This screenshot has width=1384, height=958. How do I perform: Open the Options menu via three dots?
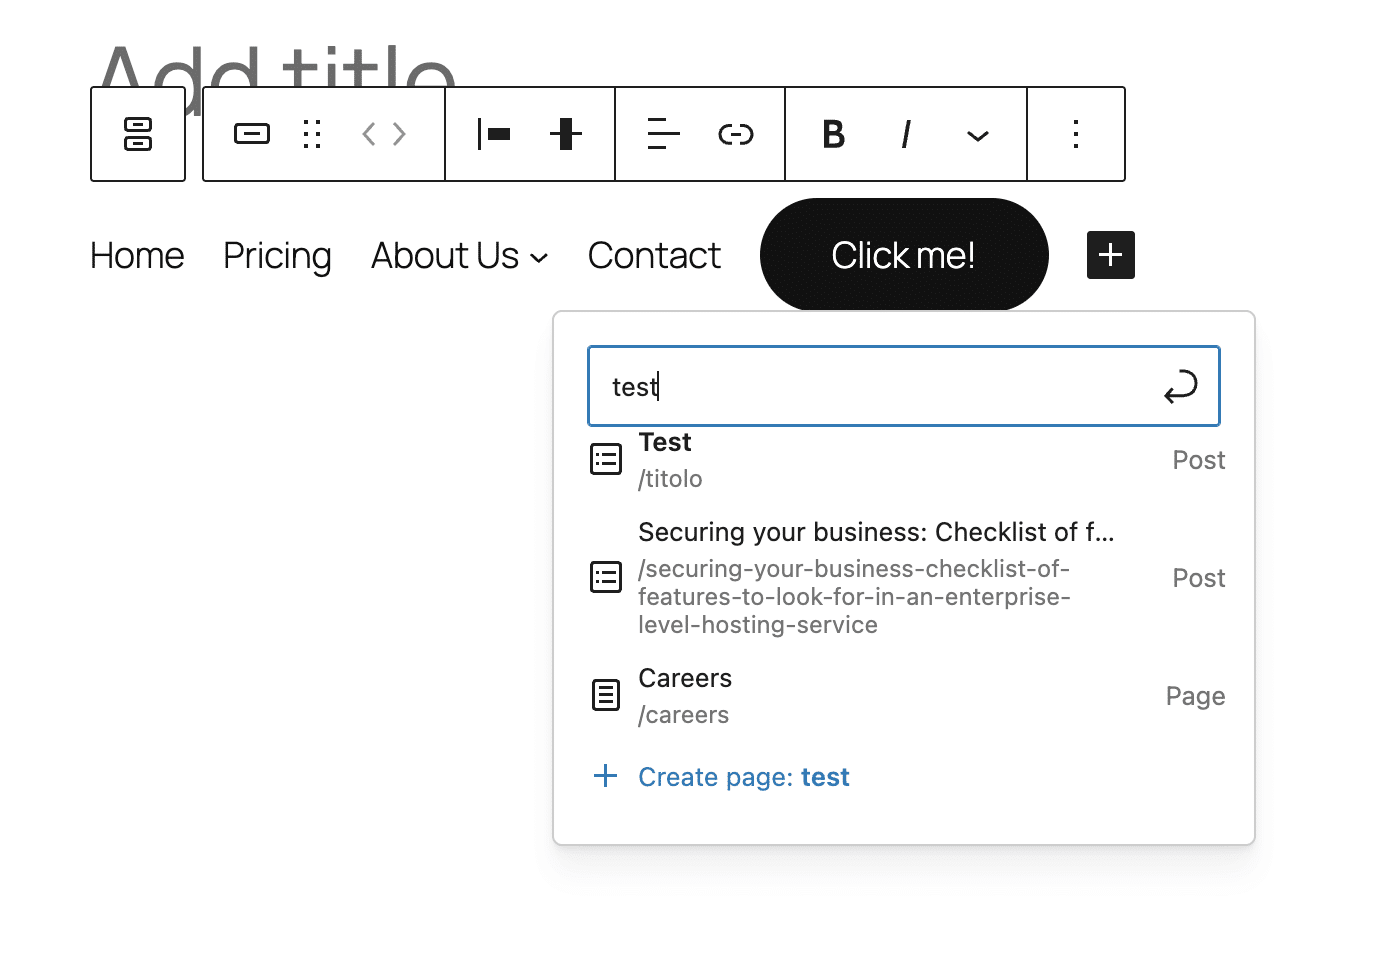click(x=1076, y=134)
